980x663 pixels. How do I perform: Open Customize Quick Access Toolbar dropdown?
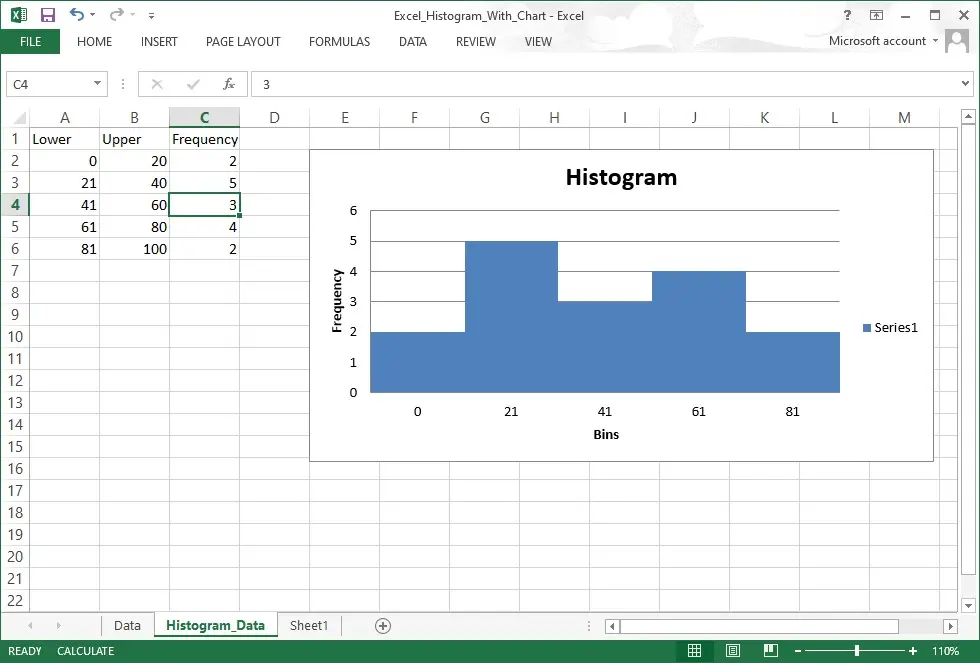pos(151,16)
